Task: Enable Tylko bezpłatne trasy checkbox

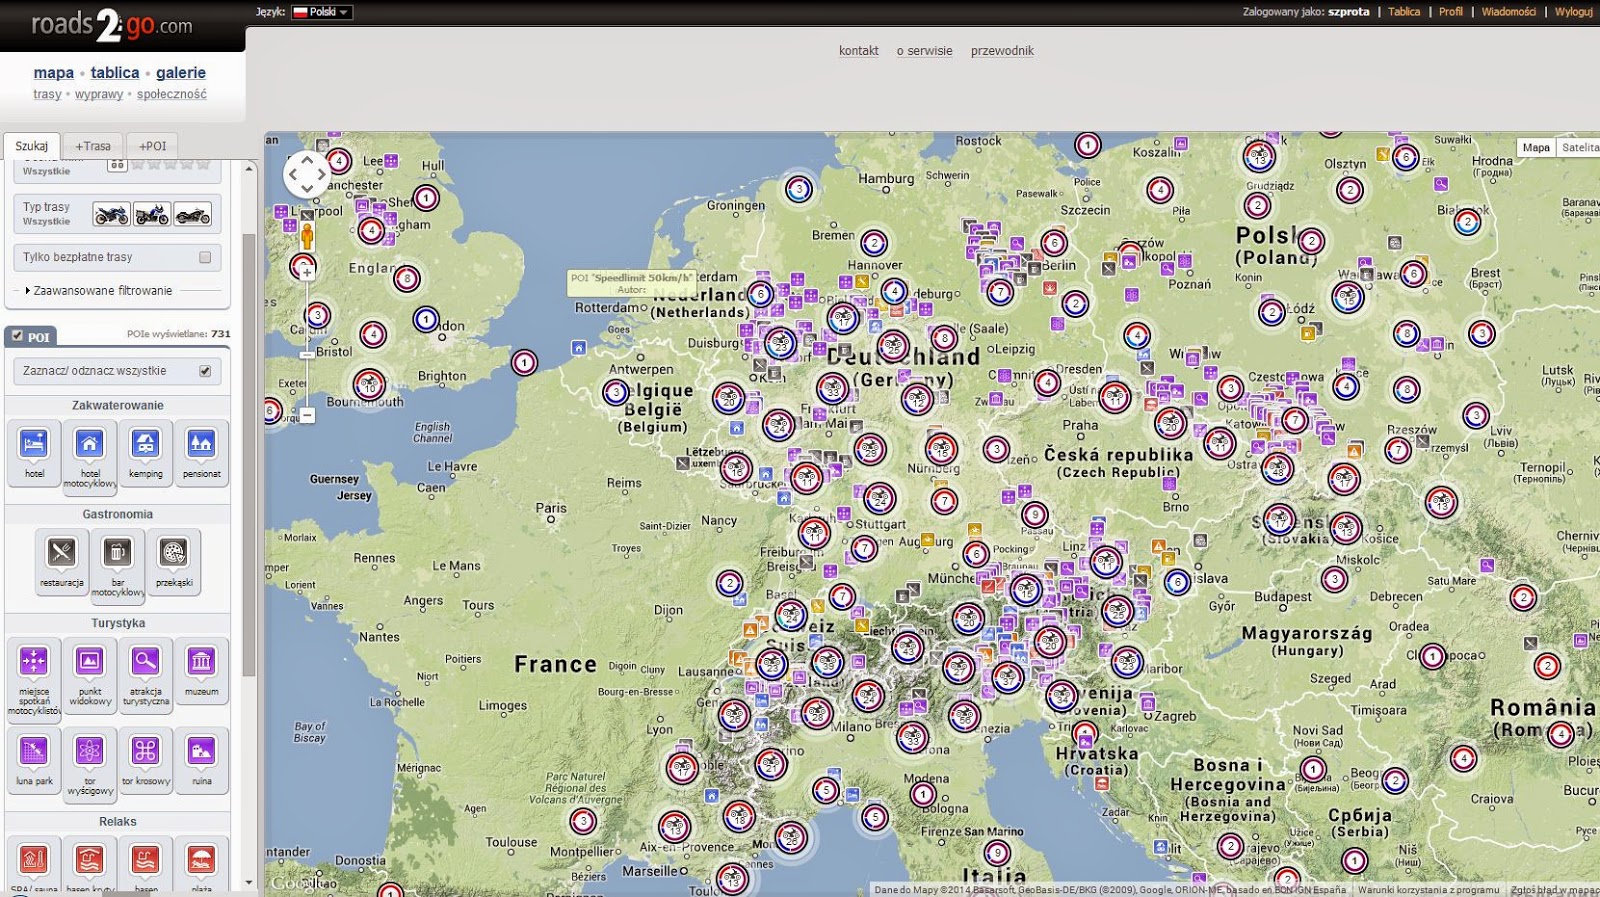Action: (205, 257)
